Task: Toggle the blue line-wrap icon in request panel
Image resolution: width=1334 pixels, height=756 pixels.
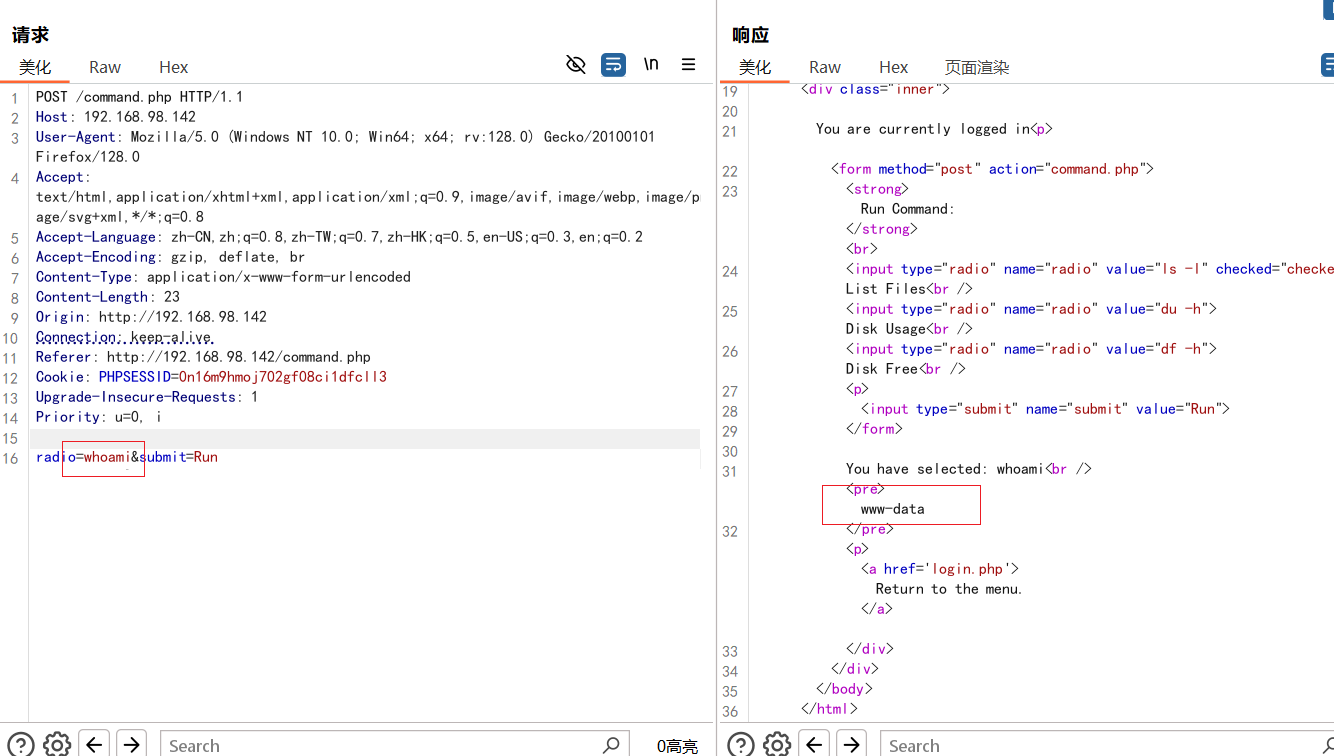Action: pyautogui.click(x=613, y=65)
